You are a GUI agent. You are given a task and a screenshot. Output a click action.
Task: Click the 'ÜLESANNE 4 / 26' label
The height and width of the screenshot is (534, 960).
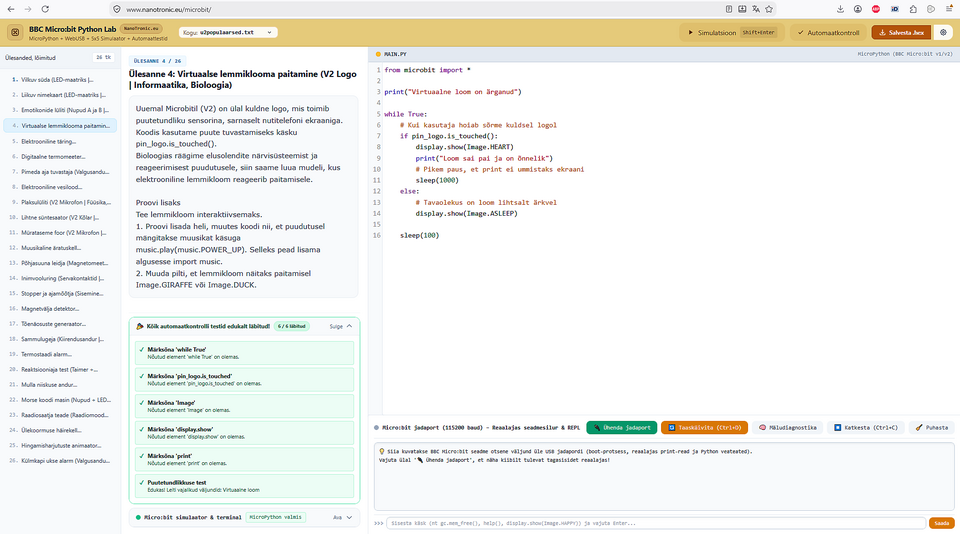click(157, 61)
